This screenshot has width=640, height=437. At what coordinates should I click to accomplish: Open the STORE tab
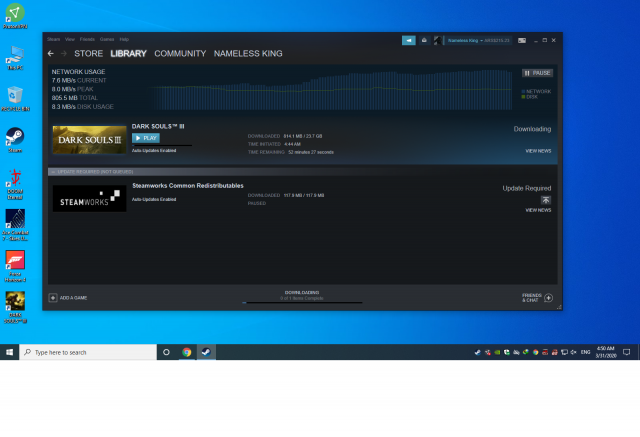pos(89,53)
